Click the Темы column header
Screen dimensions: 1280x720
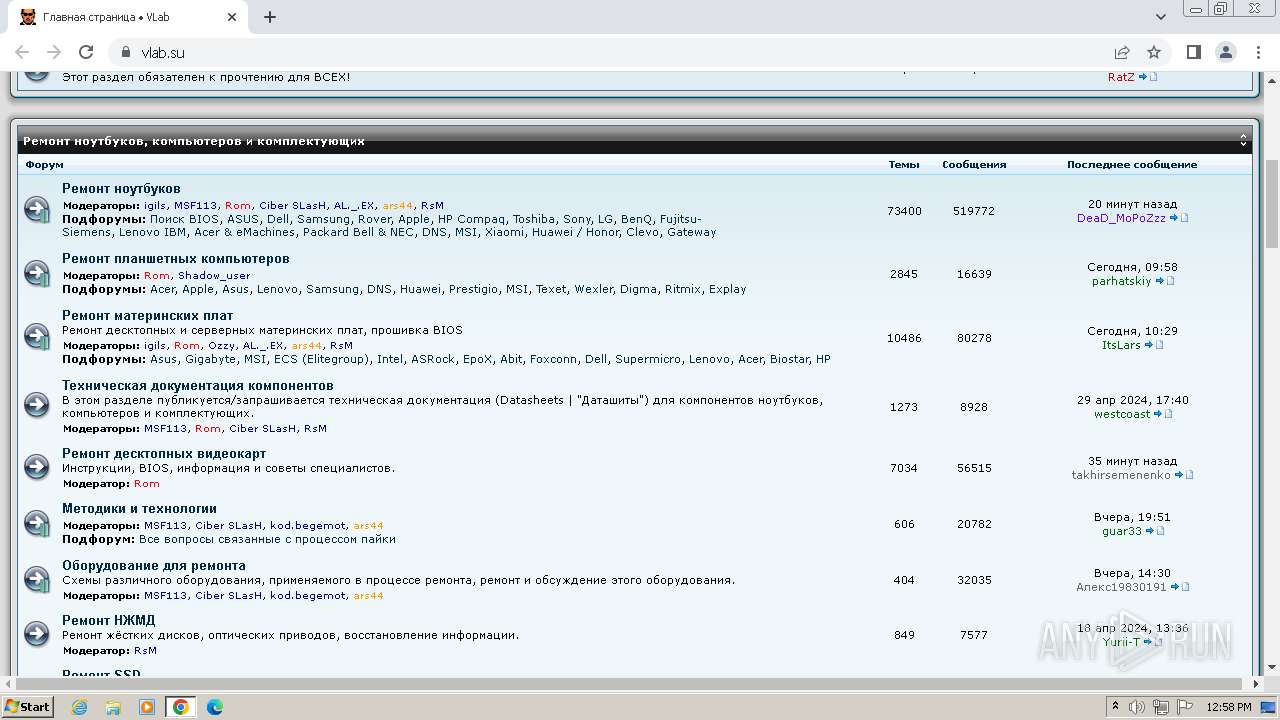coord(904,165)
